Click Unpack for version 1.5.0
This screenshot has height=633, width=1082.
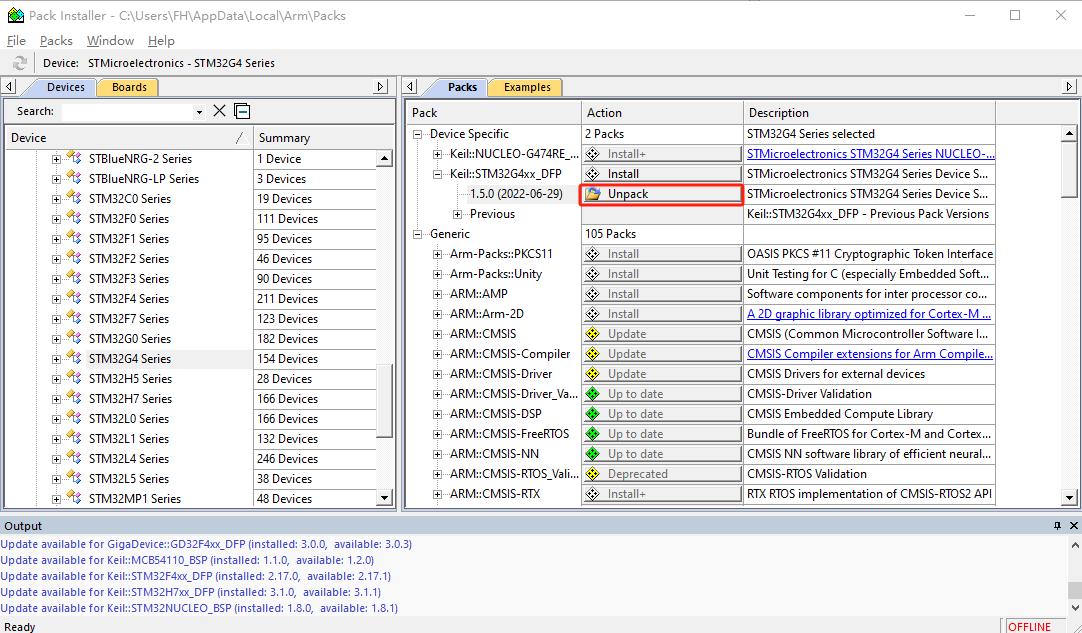[662, 194]
